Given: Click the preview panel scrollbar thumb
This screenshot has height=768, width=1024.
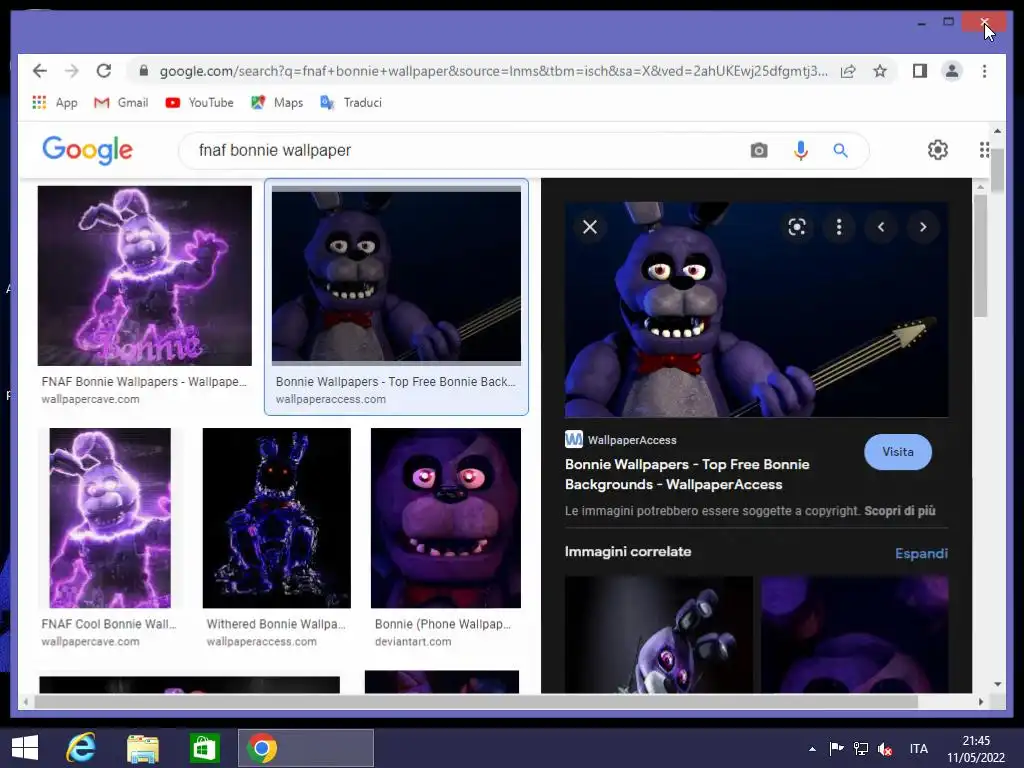Looking at the screenshot, I should tap(980, 256).
